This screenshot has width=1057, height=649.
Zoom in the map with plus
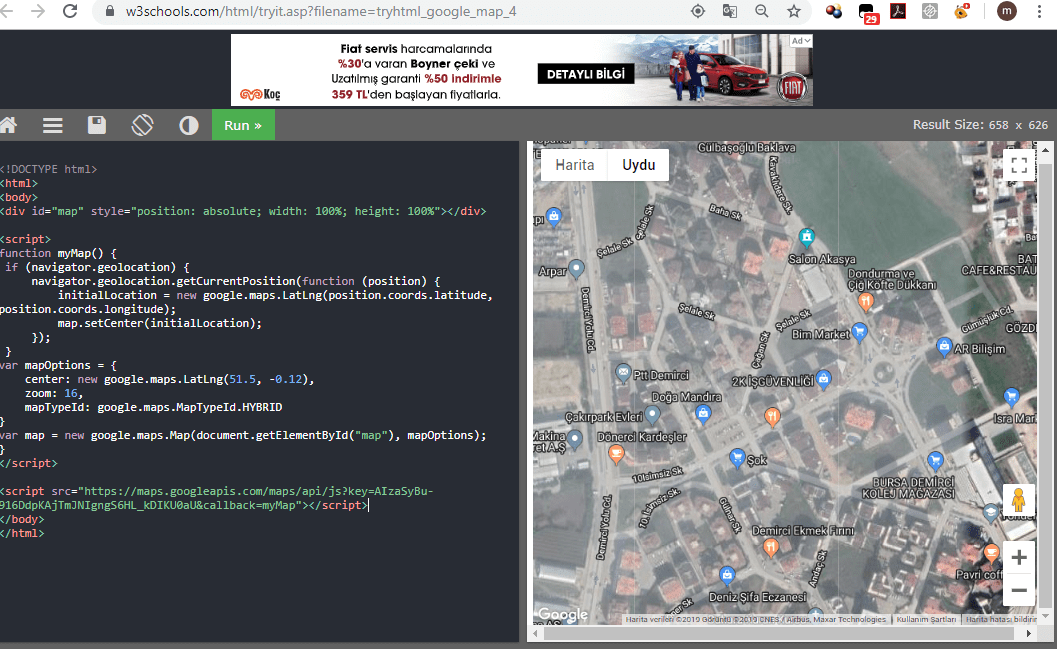(1019, 557)
